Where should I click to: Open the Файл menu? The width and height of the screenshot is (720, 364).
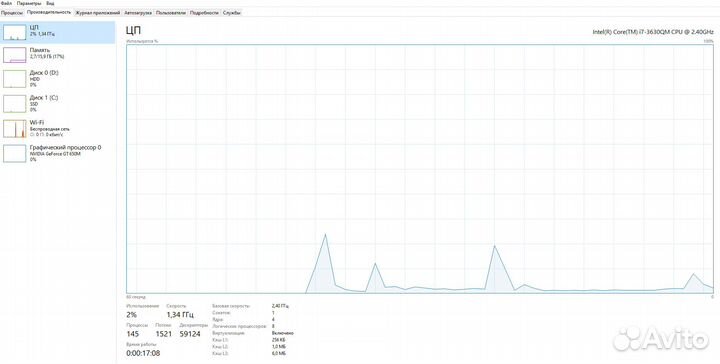point(6,3)
